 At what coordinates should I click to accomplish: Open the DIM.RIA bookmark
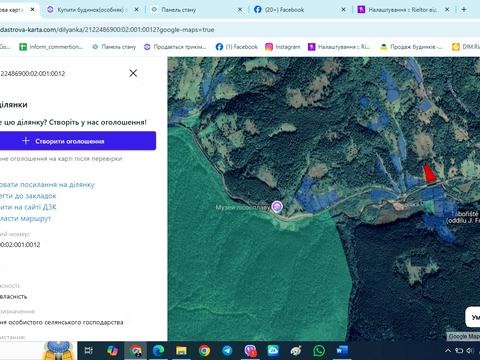click(466, 47)
